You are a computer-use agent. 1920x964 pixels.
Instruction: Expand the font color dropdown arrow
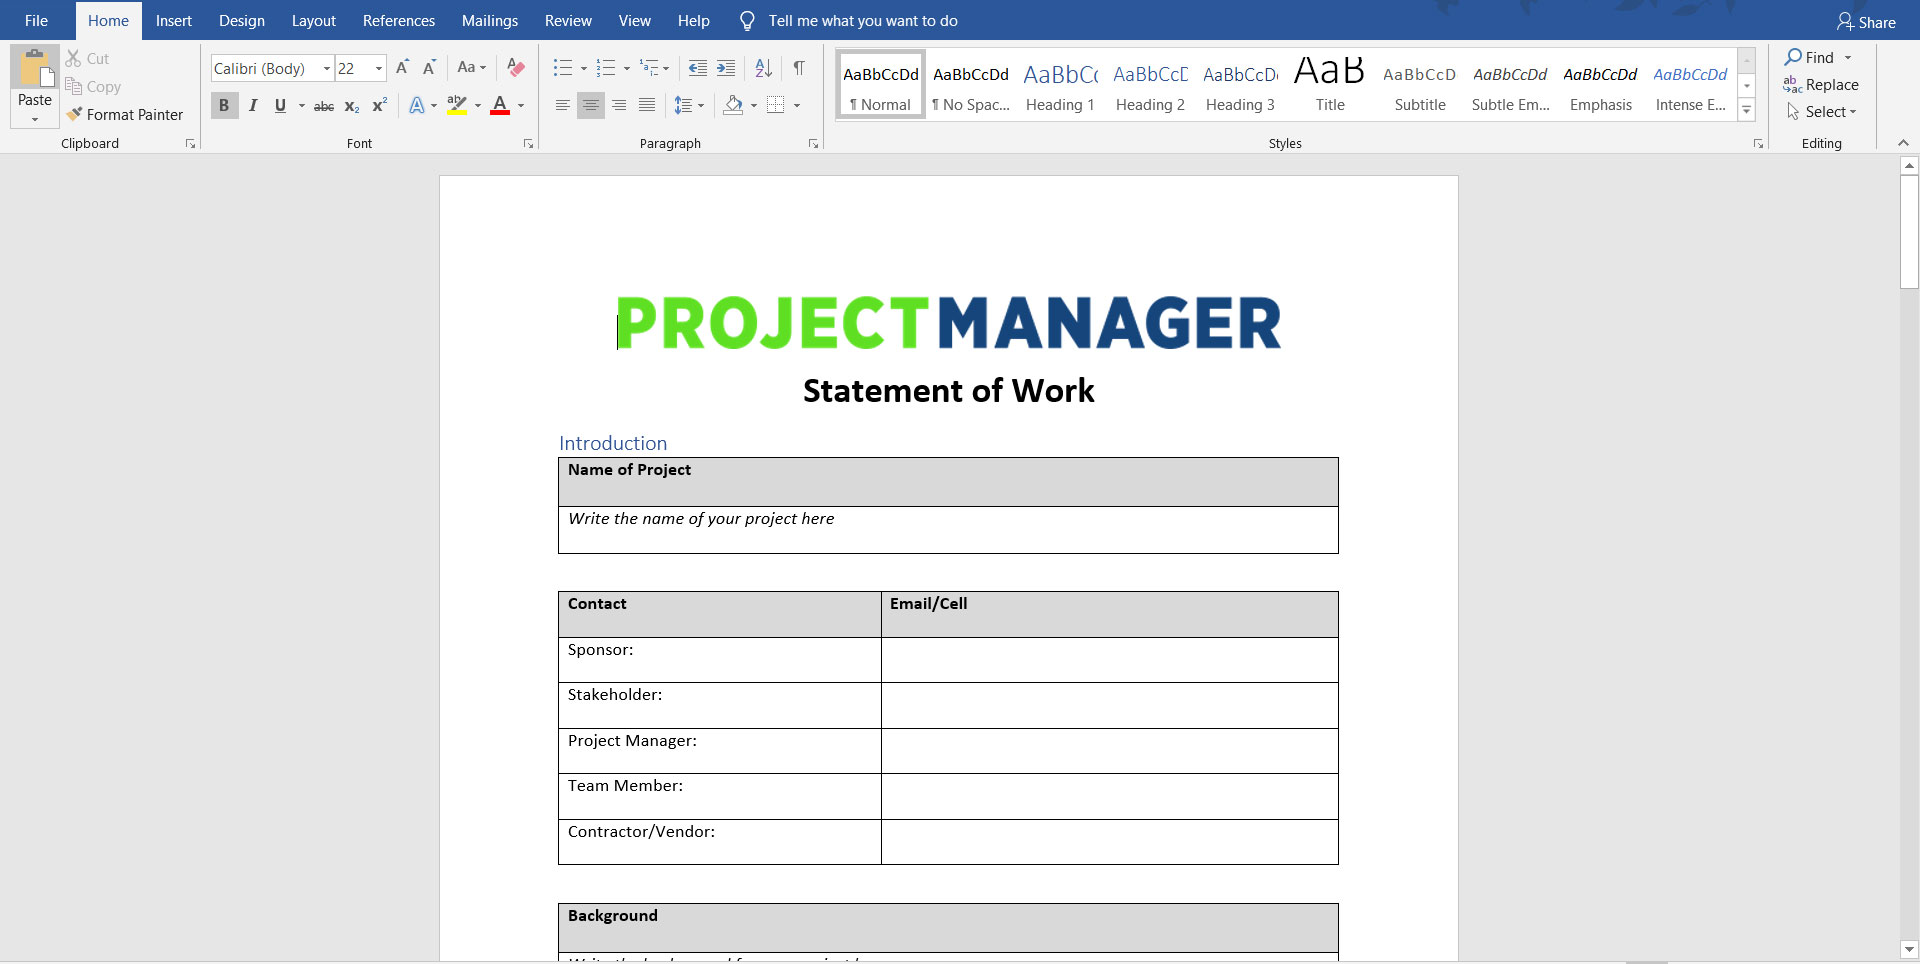coord(521,105)
